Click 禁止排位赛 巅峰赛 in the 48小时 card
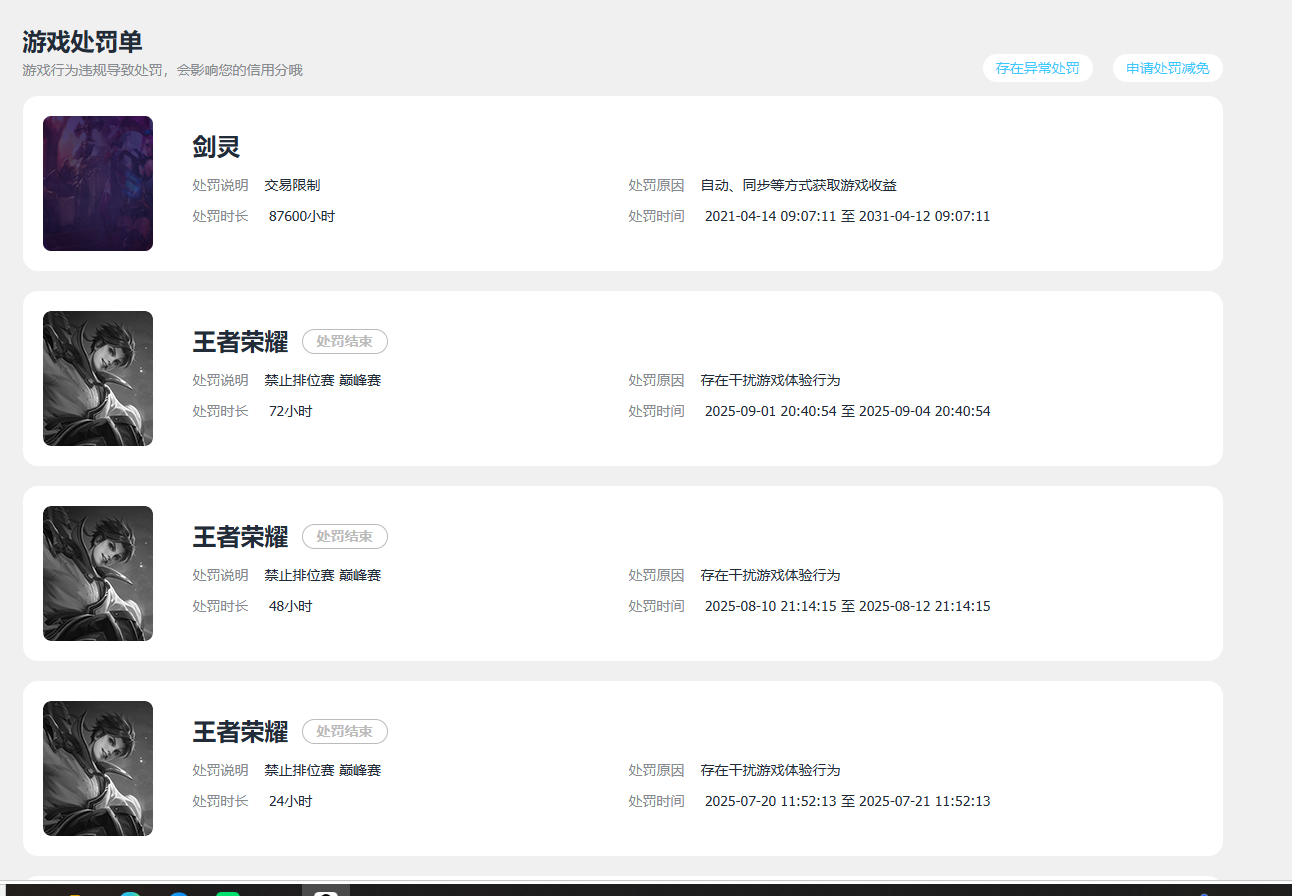1292x896 pixels. click(323, 575)
